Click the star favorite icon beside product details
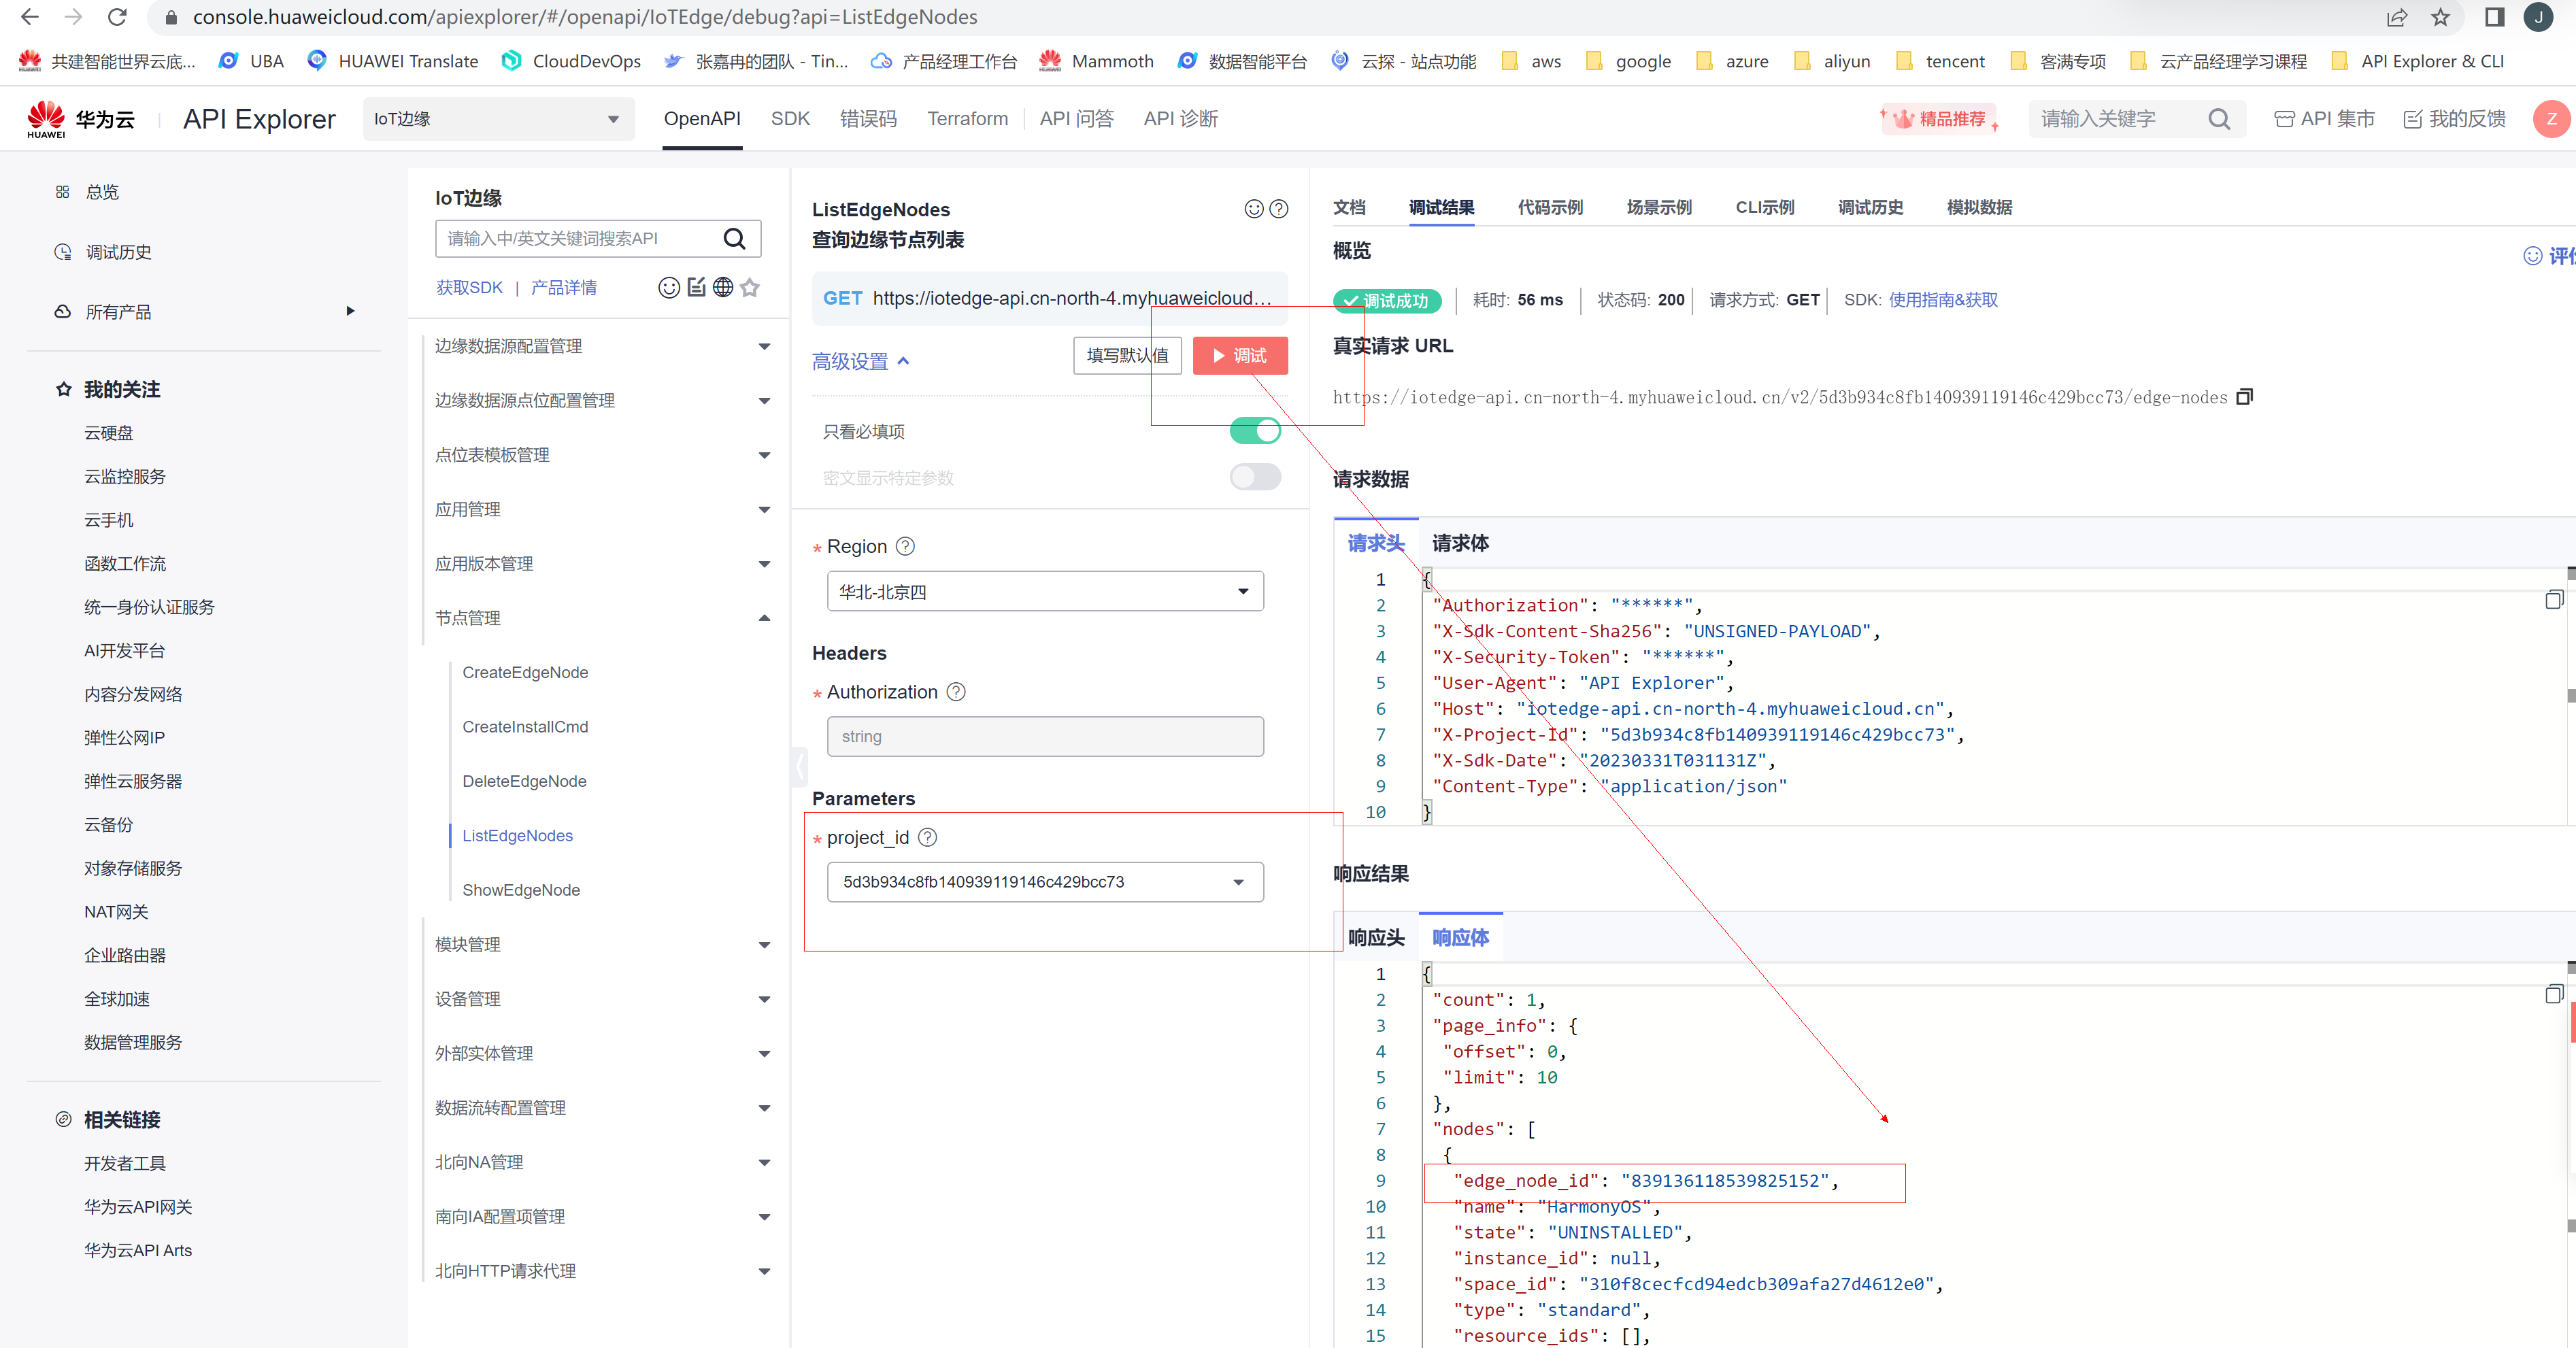Viewport: 2576px width, 1348px height. (x=750, y=288)
